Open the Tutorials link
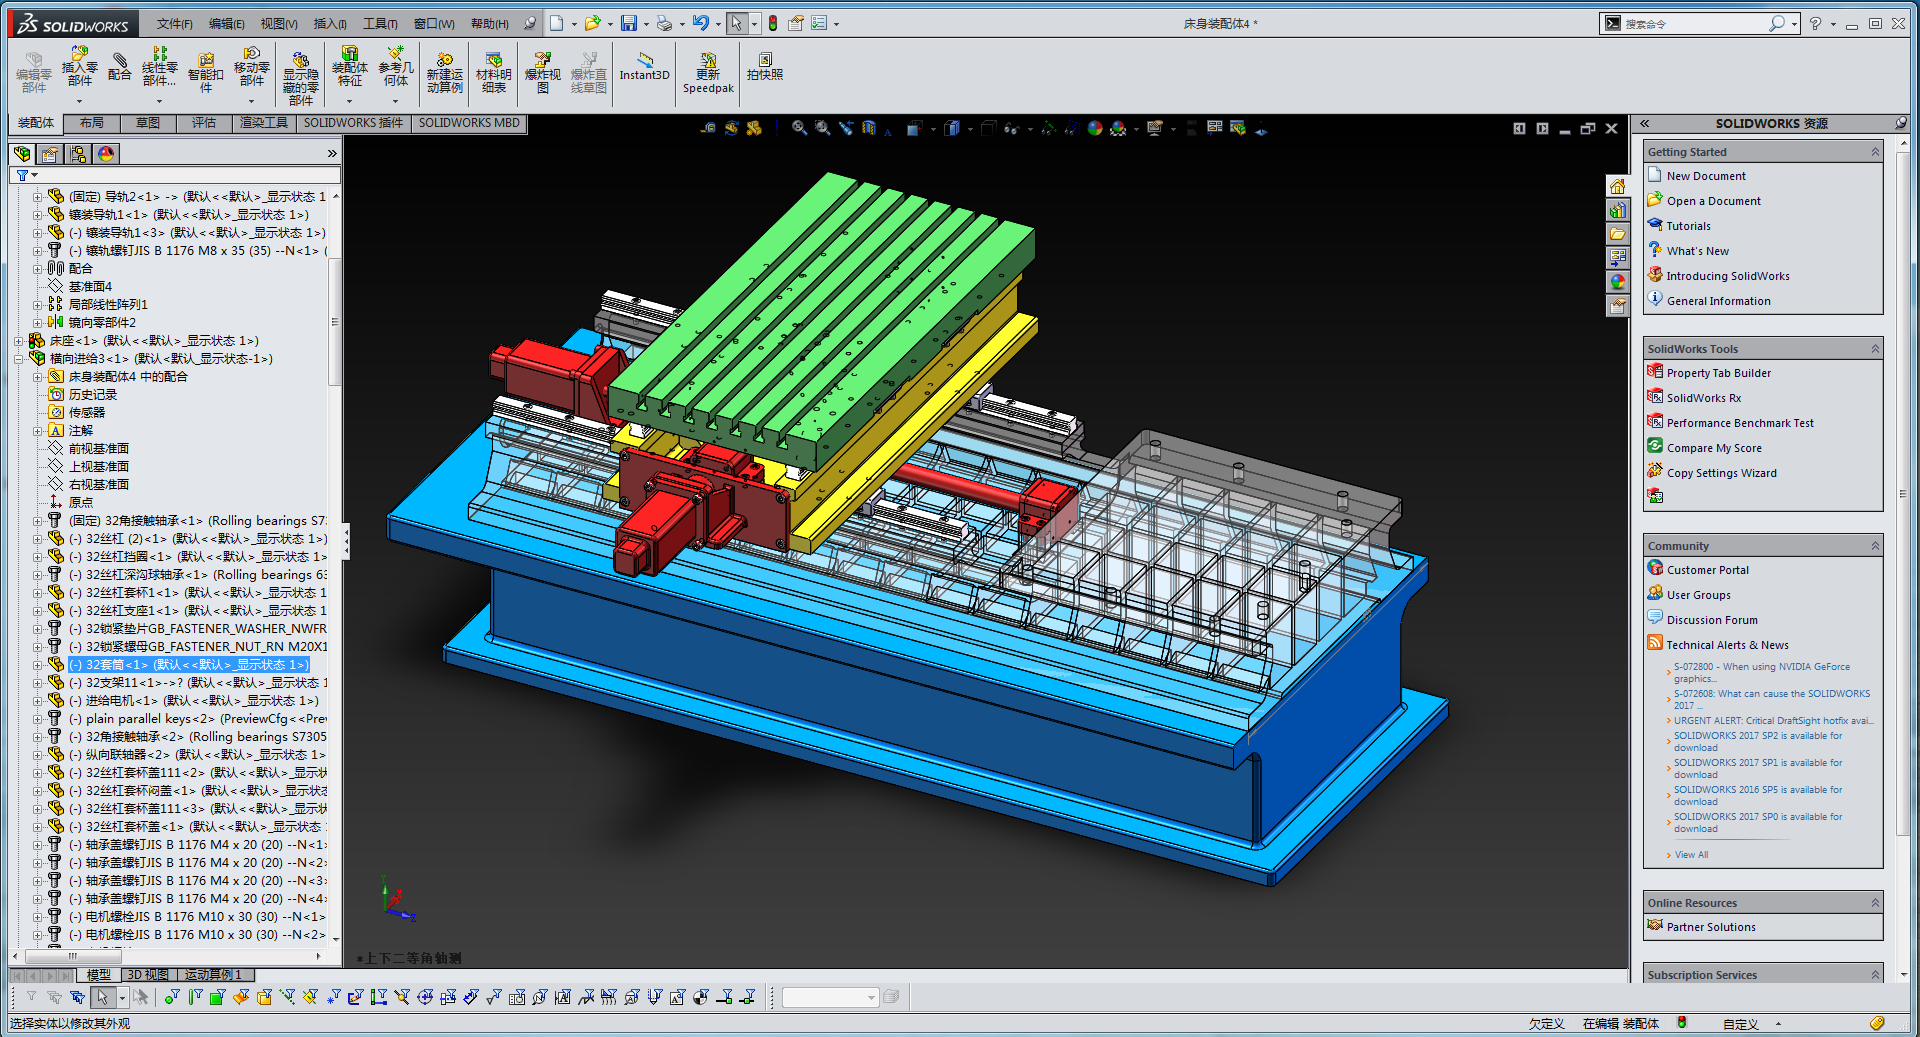The image size is (1920, 1037). [x=1688, y=227]
